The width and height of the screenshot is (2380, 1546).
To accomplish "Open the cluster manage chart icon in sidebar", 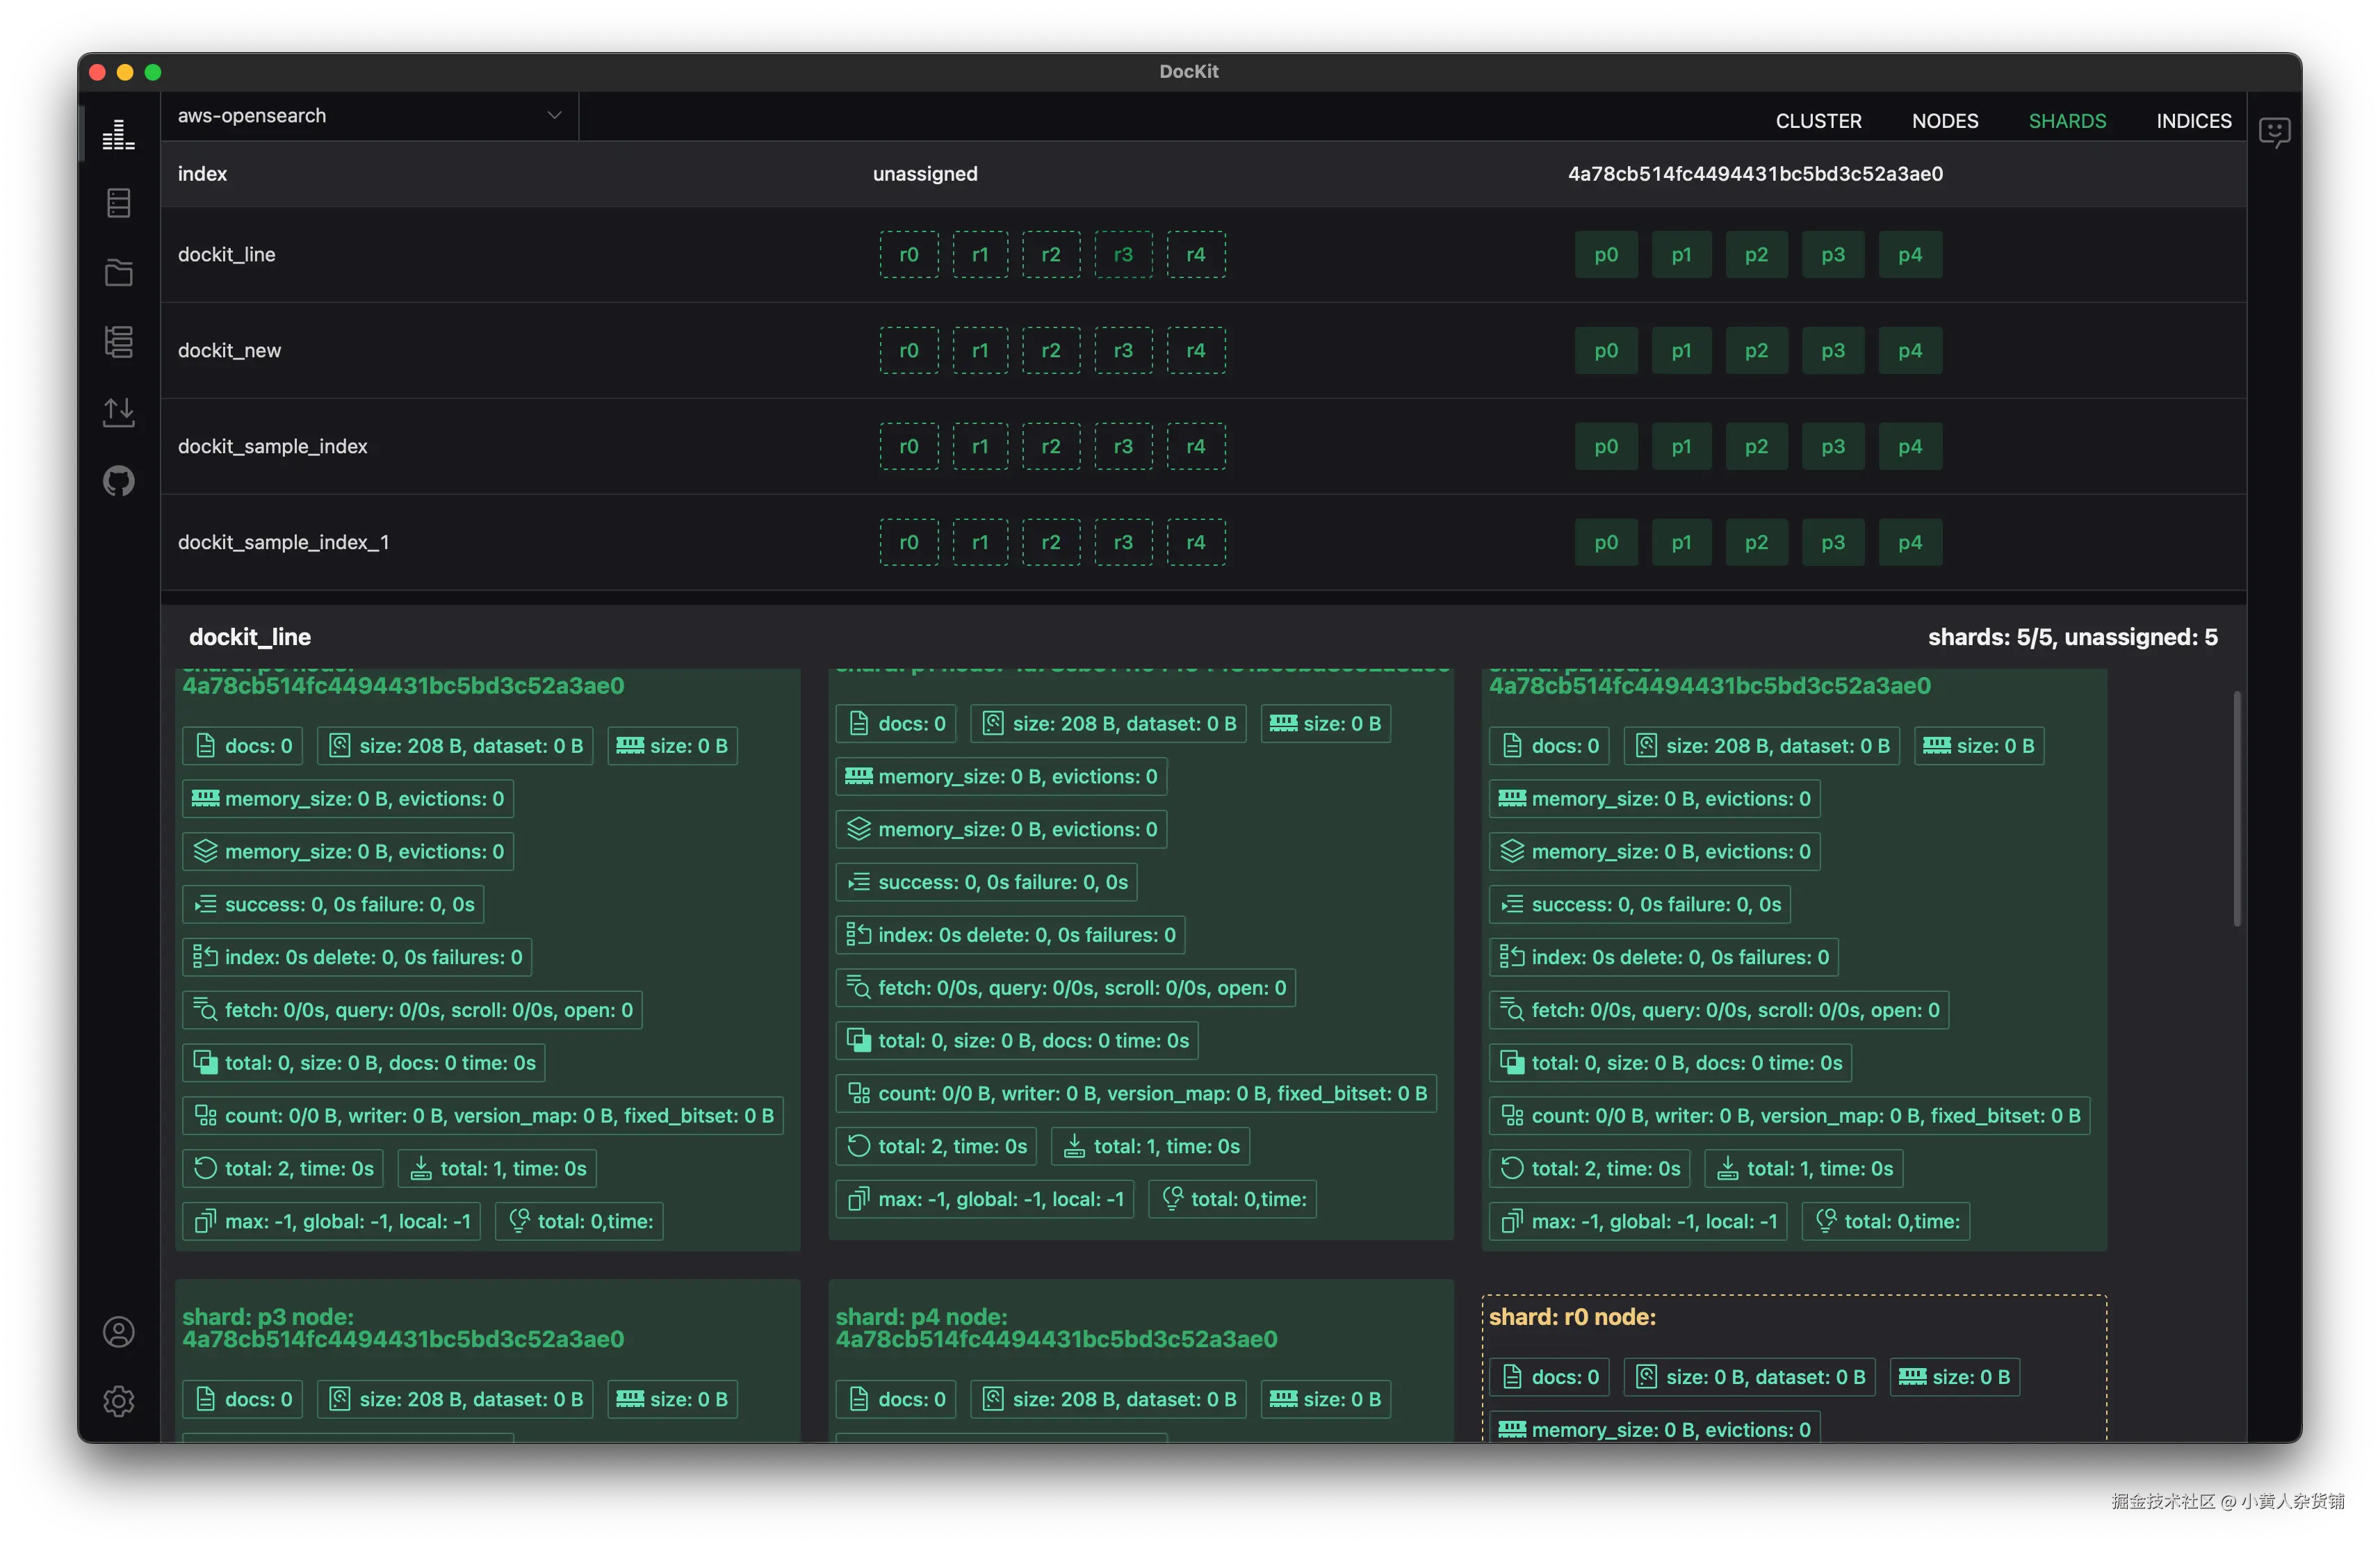I will coord(118,134).
